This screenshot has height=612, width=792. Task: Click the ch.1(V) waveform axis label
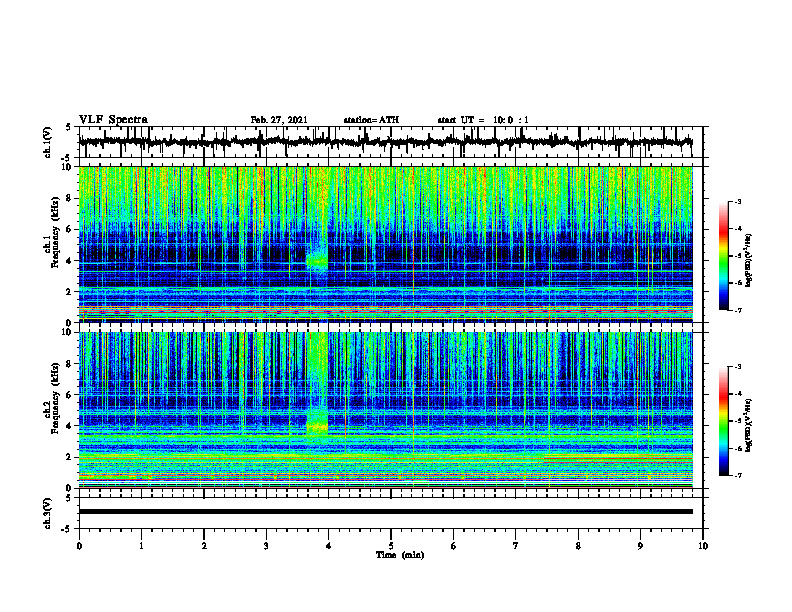coord(47,142)
